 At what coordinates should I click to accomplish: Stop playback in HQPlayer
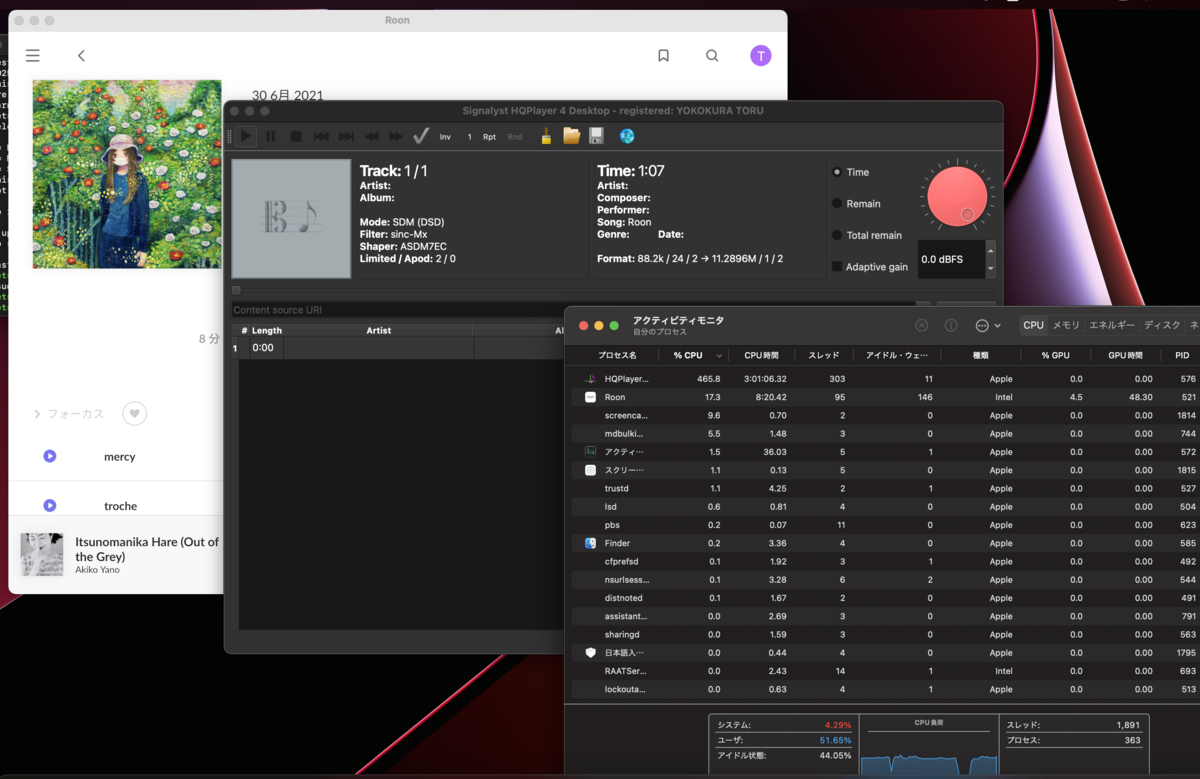point(296,136)
